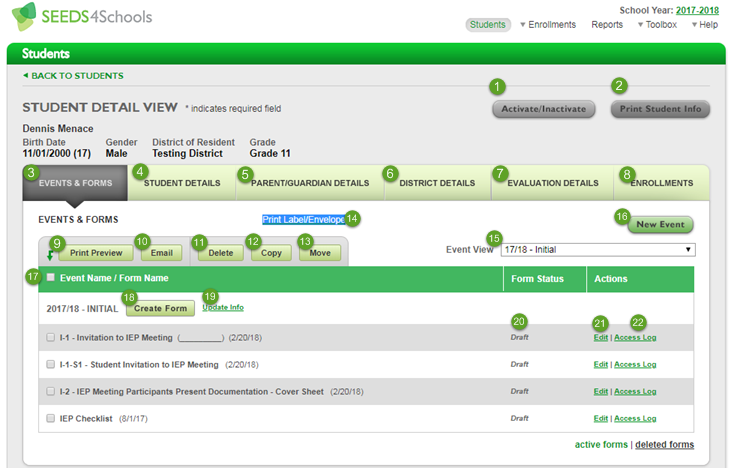This screenshot has width=734, height=468.
Task: Click the SEEDS4Schools leaf logo
Action: [24, 16]
